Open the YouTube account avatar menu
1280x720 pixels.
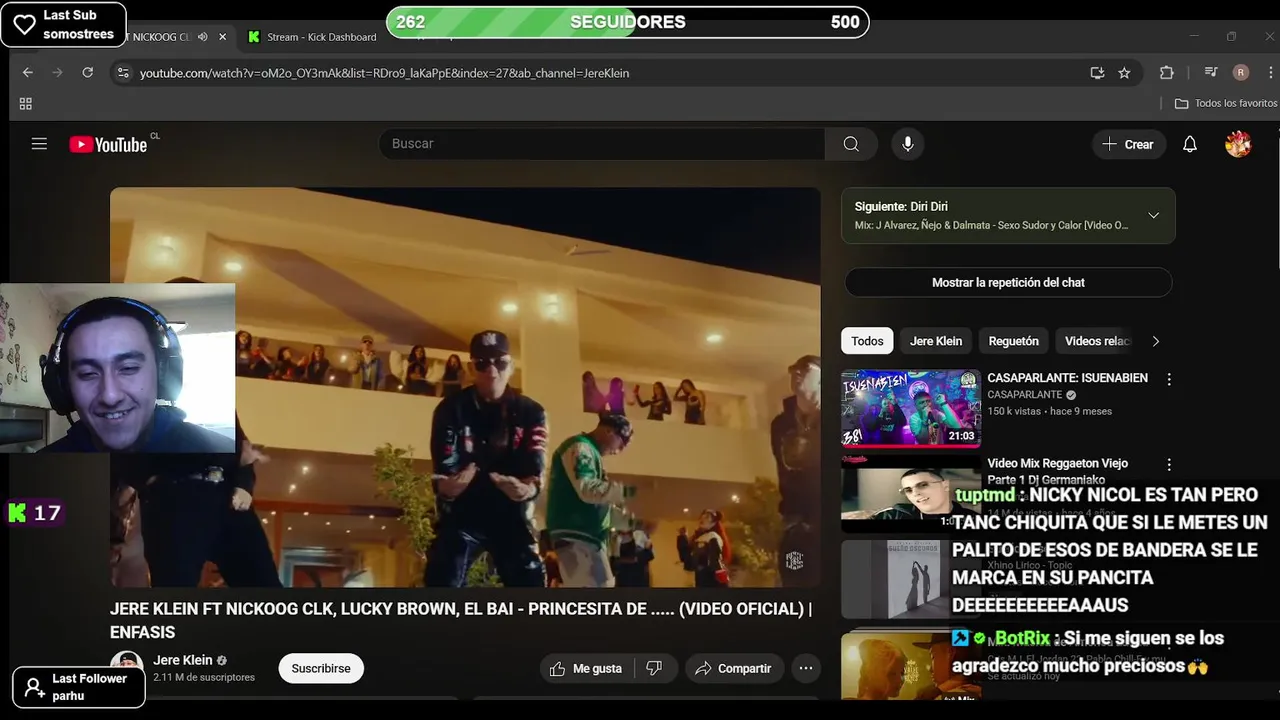click(x=1238, y=144)
